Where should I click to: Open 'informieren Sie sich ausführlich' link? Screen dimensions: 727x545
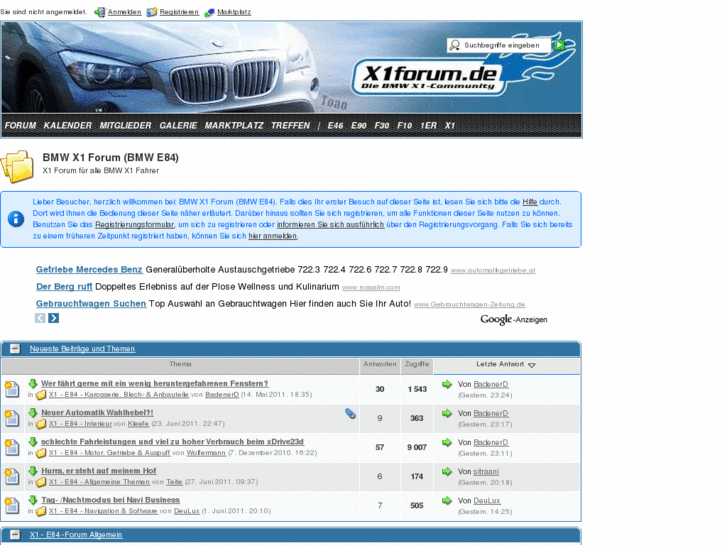[331, 224]
